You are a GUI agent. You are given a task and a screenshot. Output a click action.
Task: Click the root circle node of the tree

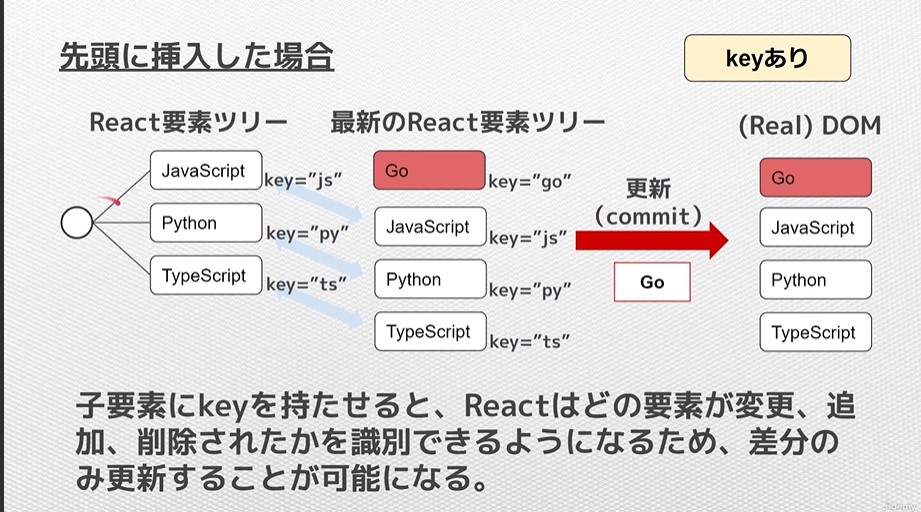tap(77, 222)
